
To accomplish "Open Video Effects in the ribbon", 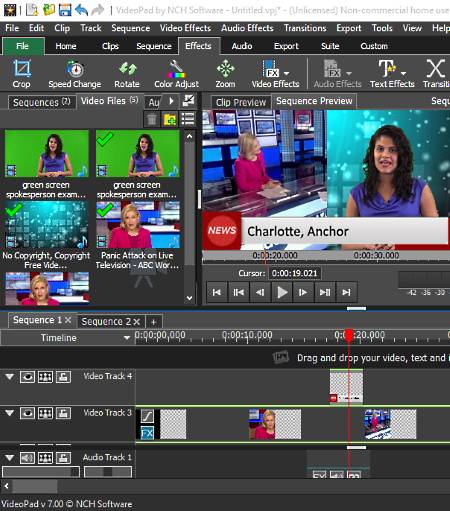I will click(x=275, y=73).
